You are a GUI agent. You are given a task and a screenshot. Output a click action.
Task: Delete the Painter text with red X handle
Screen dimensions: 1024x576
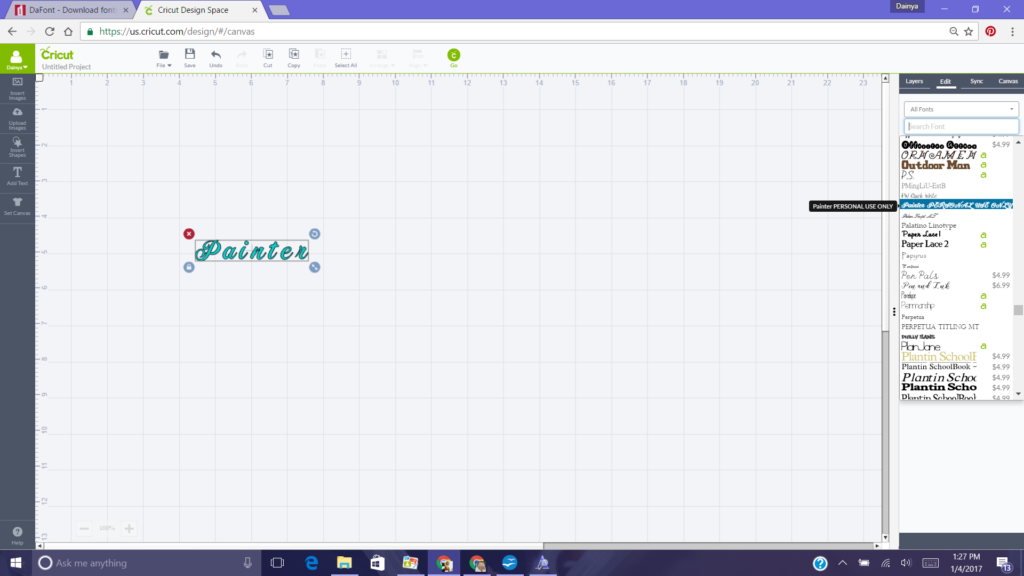(x=189, y=234)
